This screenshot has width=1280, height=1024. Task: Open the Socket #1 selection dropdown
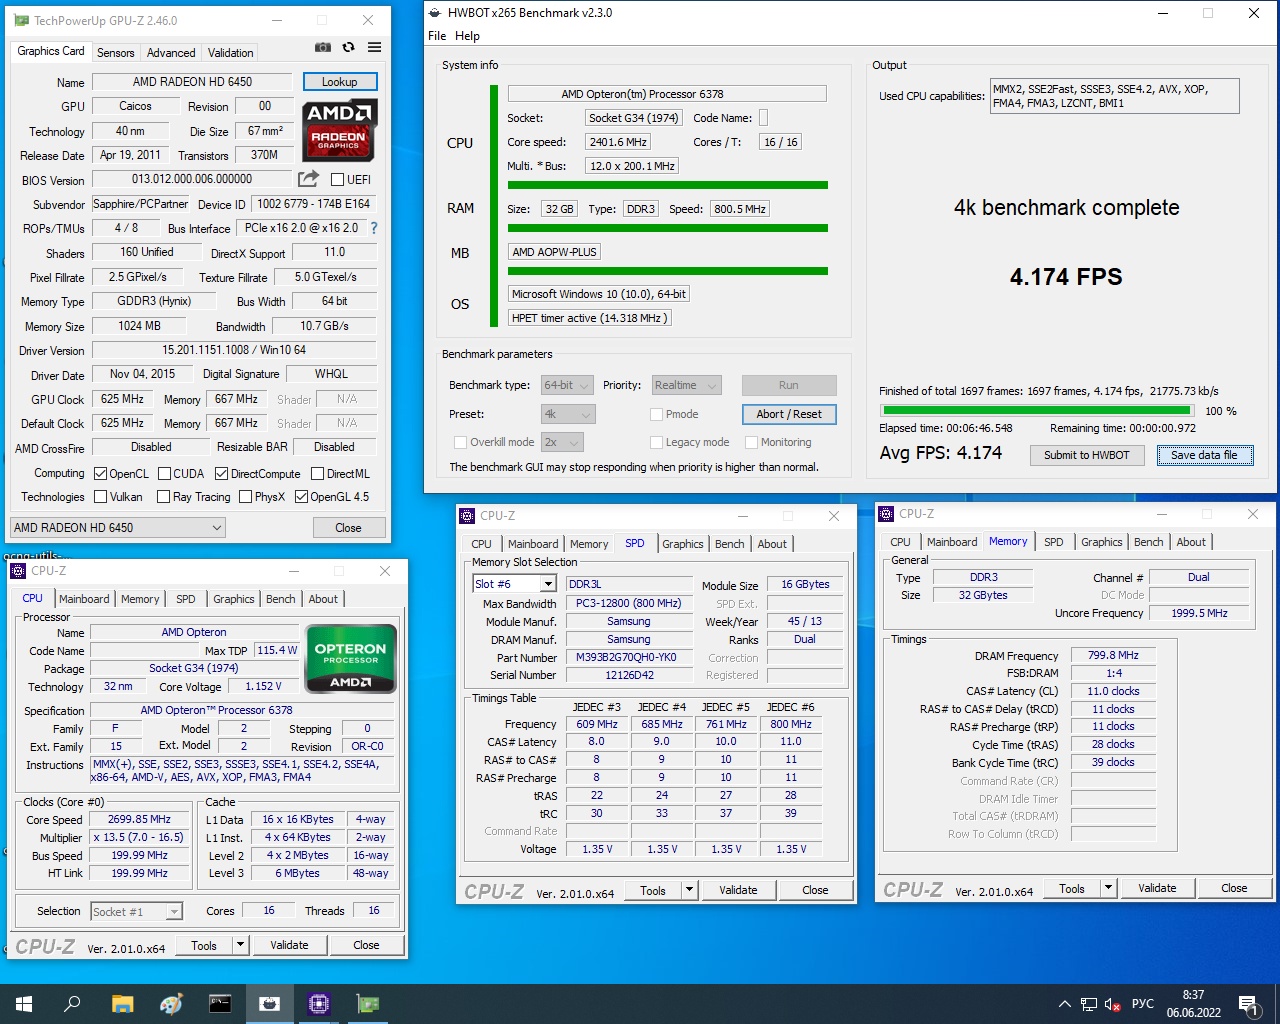[x=136, y=911]
